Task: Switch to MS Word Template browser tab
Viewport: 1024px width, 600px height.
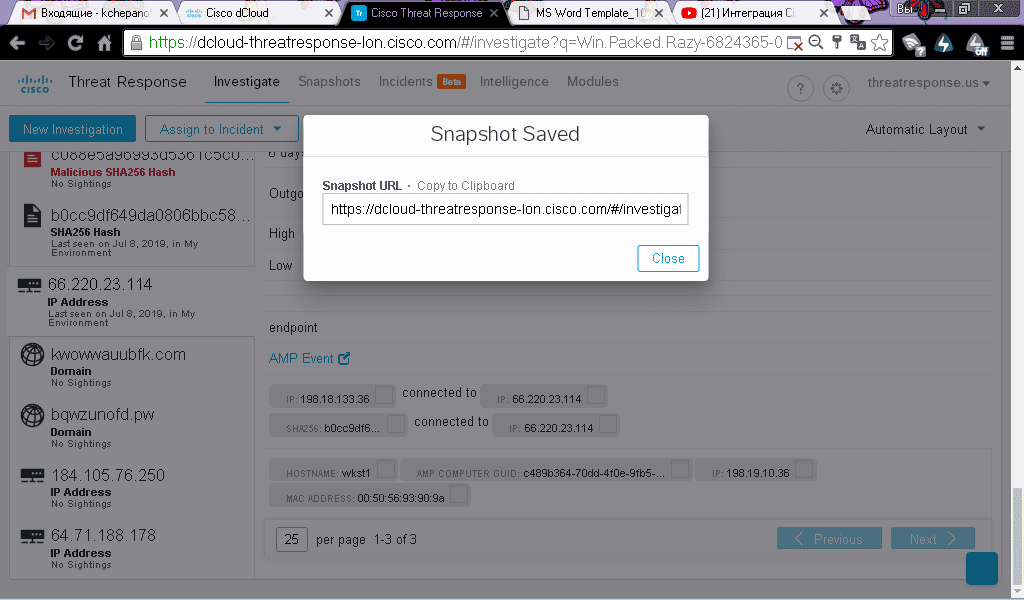Action: click(x=591, y=13)
